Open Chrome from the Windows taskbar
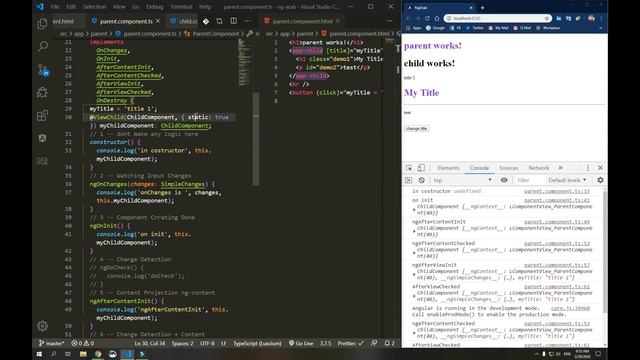Screen dimensions: 640x360 [98, 354]
